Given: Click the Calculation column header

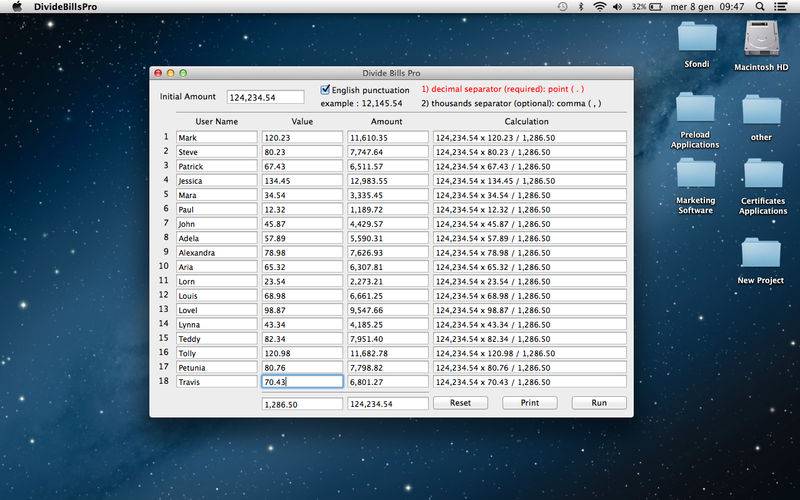Looking at the screenshot, I should 527,121.
